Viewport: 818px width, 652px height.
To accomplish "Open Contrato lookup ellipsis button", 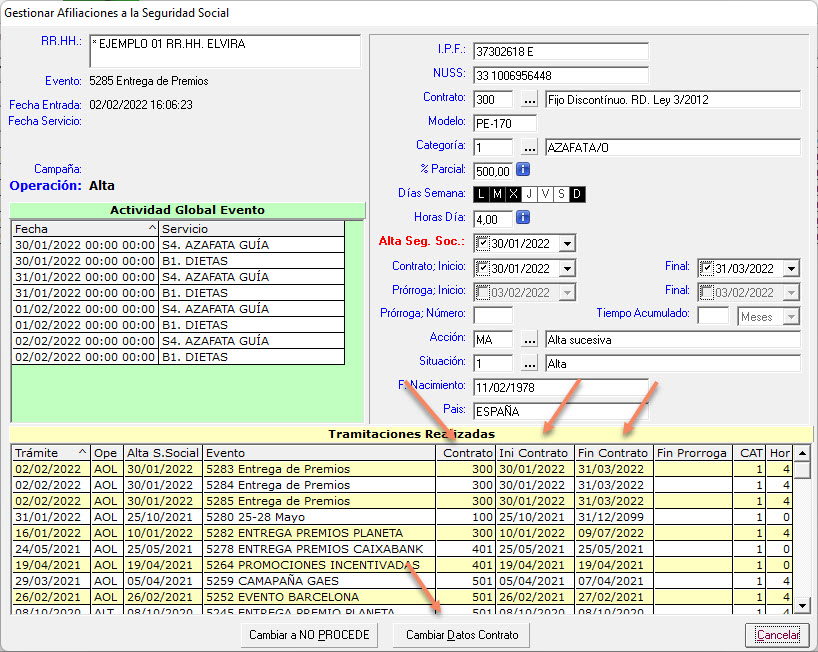I will coord(530,100).
